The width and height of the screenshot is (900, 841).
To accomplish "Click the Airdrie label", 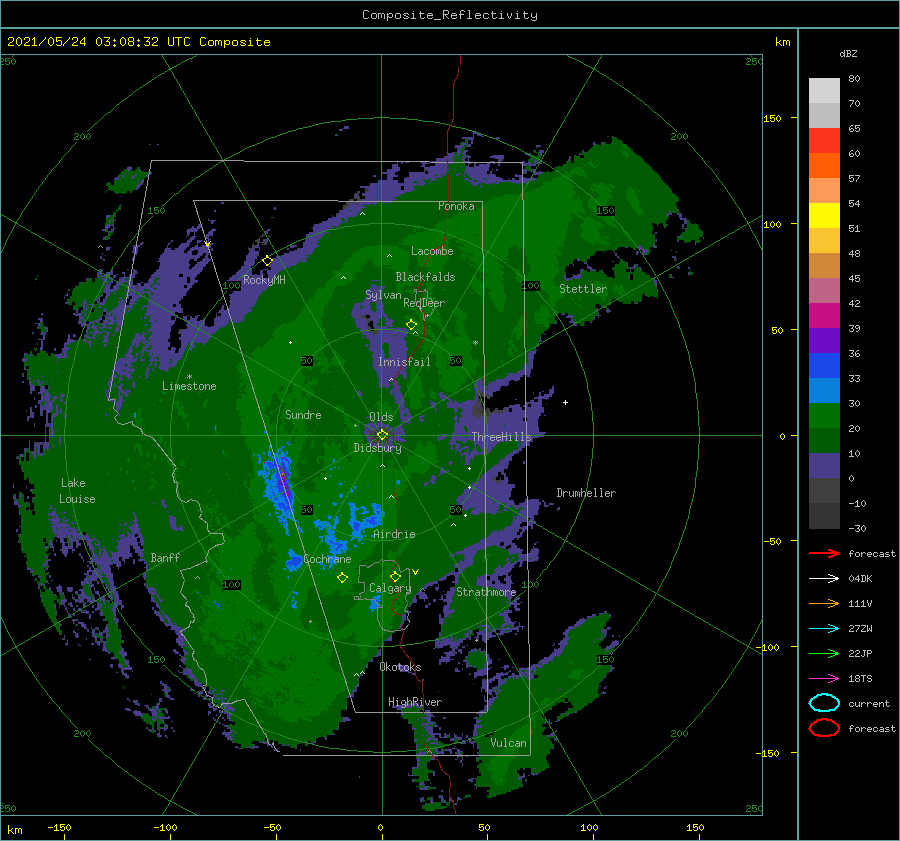I will tap(394, 534).
